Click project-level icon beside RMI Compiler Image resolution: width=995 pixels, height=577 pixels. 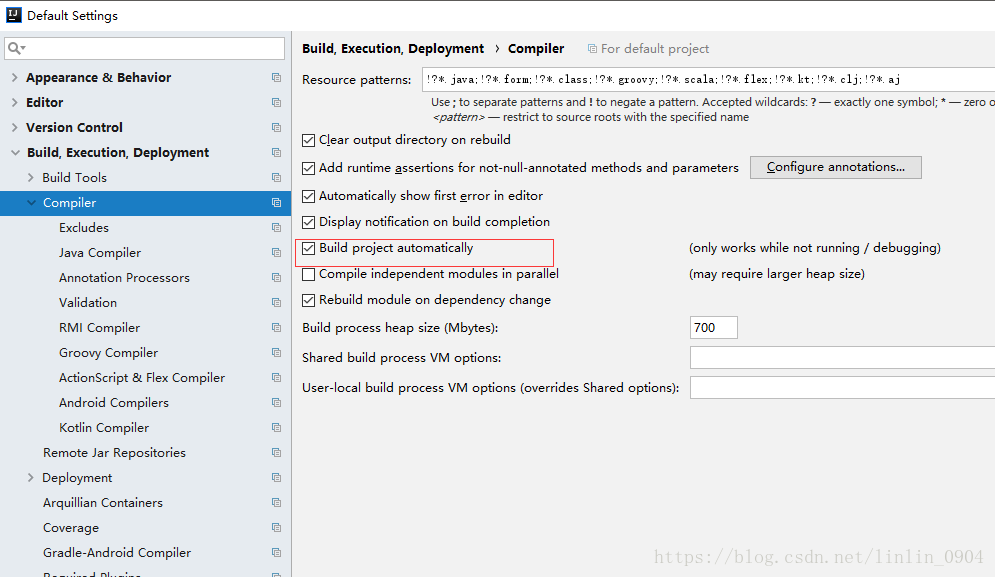[276, 328]
